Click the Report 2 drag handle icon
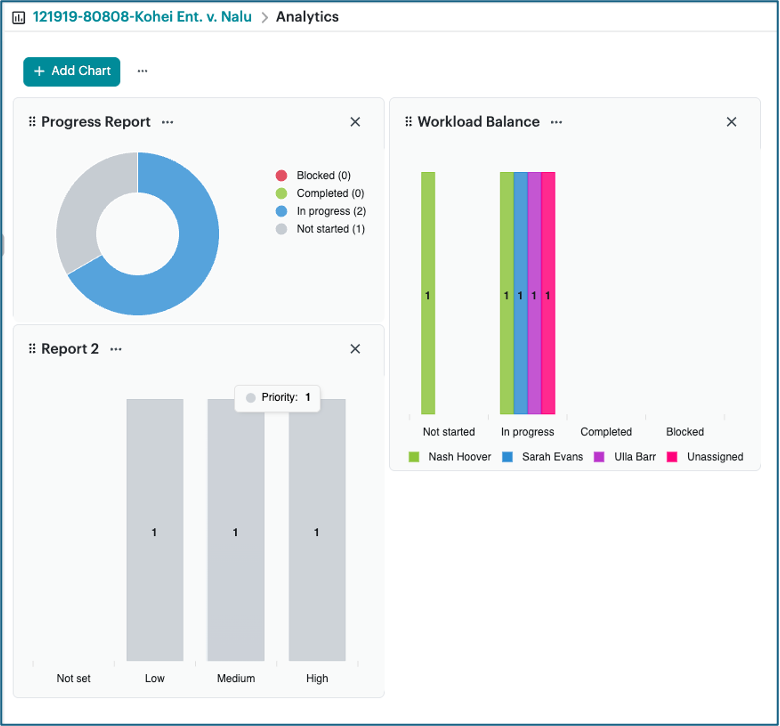This screenshot has height=726, width=780. 32,349
